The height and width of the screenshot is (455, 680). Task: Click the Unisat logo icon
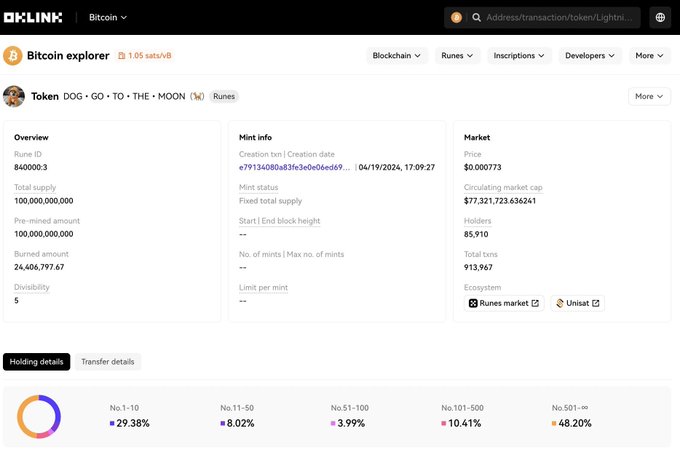[x=560, y=303]
